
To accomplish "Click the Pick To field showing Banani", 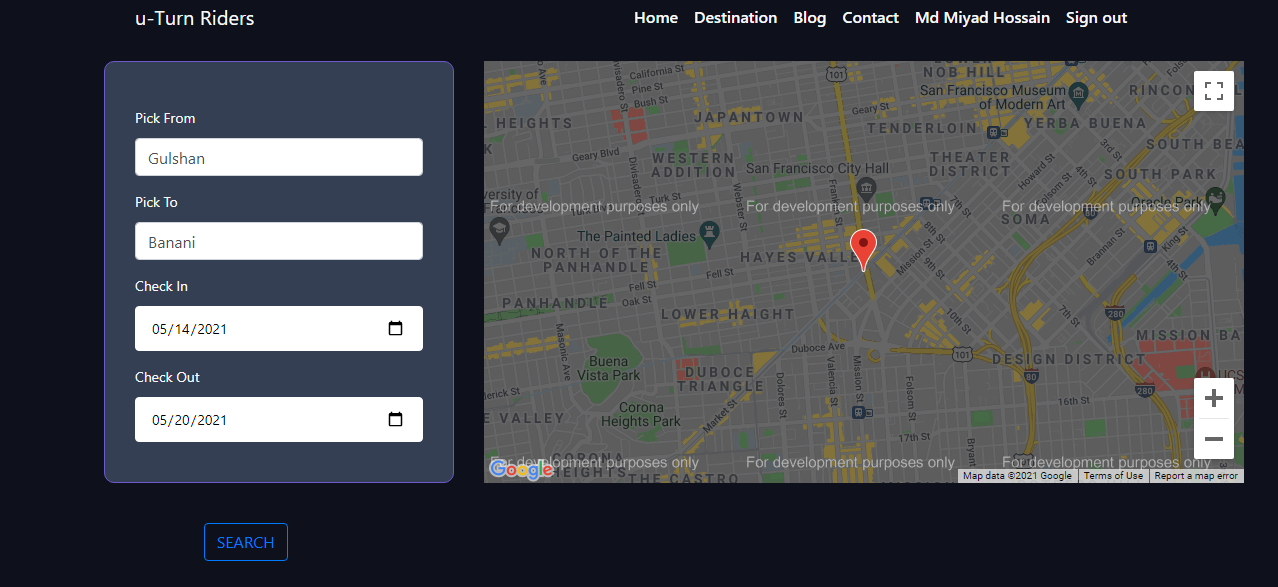I will (x=278, y=241).
